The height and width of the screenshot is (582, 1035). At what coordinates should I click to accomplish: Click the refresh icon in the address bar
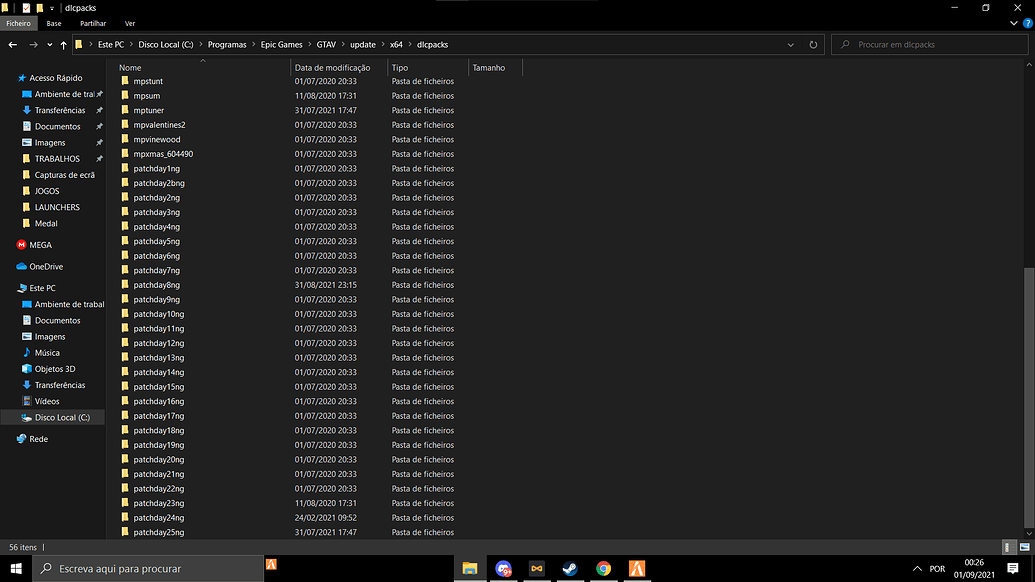(x=813, y=44)
